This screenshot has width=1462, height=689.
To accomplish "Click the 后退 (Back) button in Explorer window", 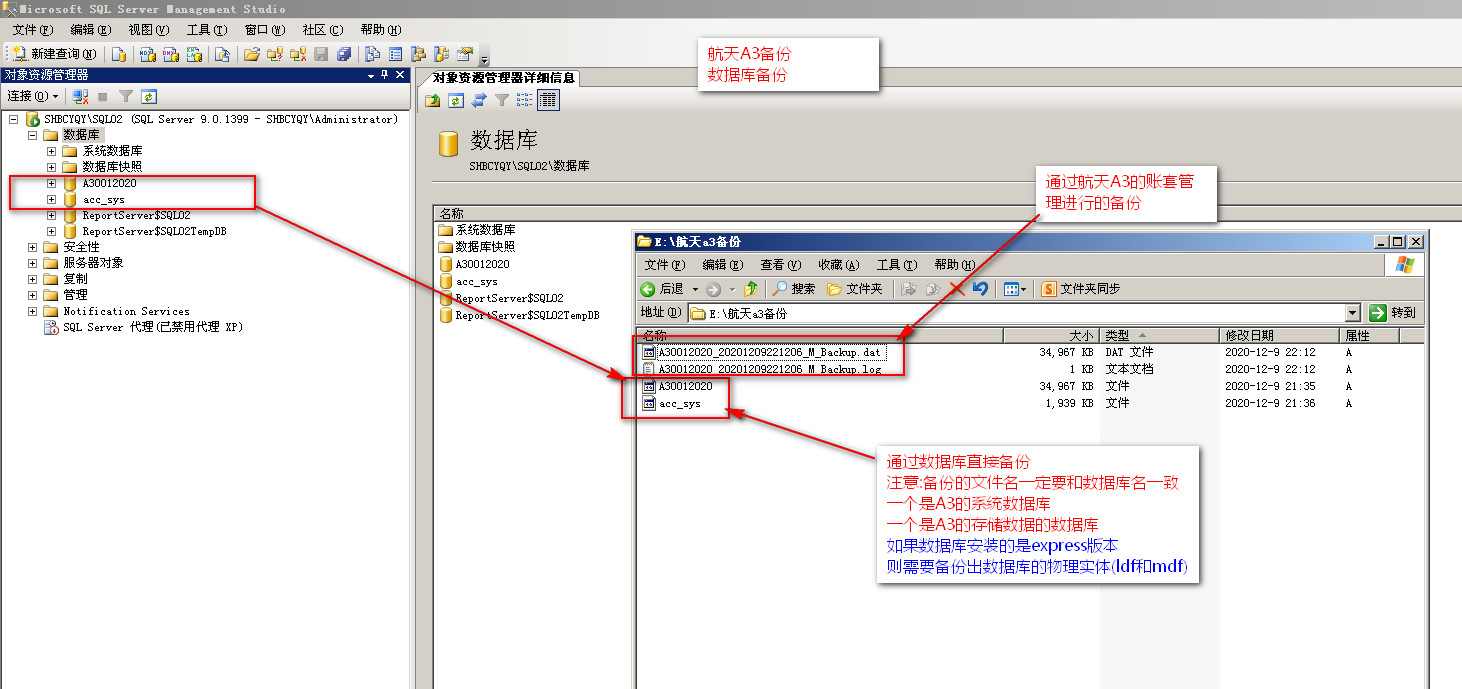I will coord(662,289).
